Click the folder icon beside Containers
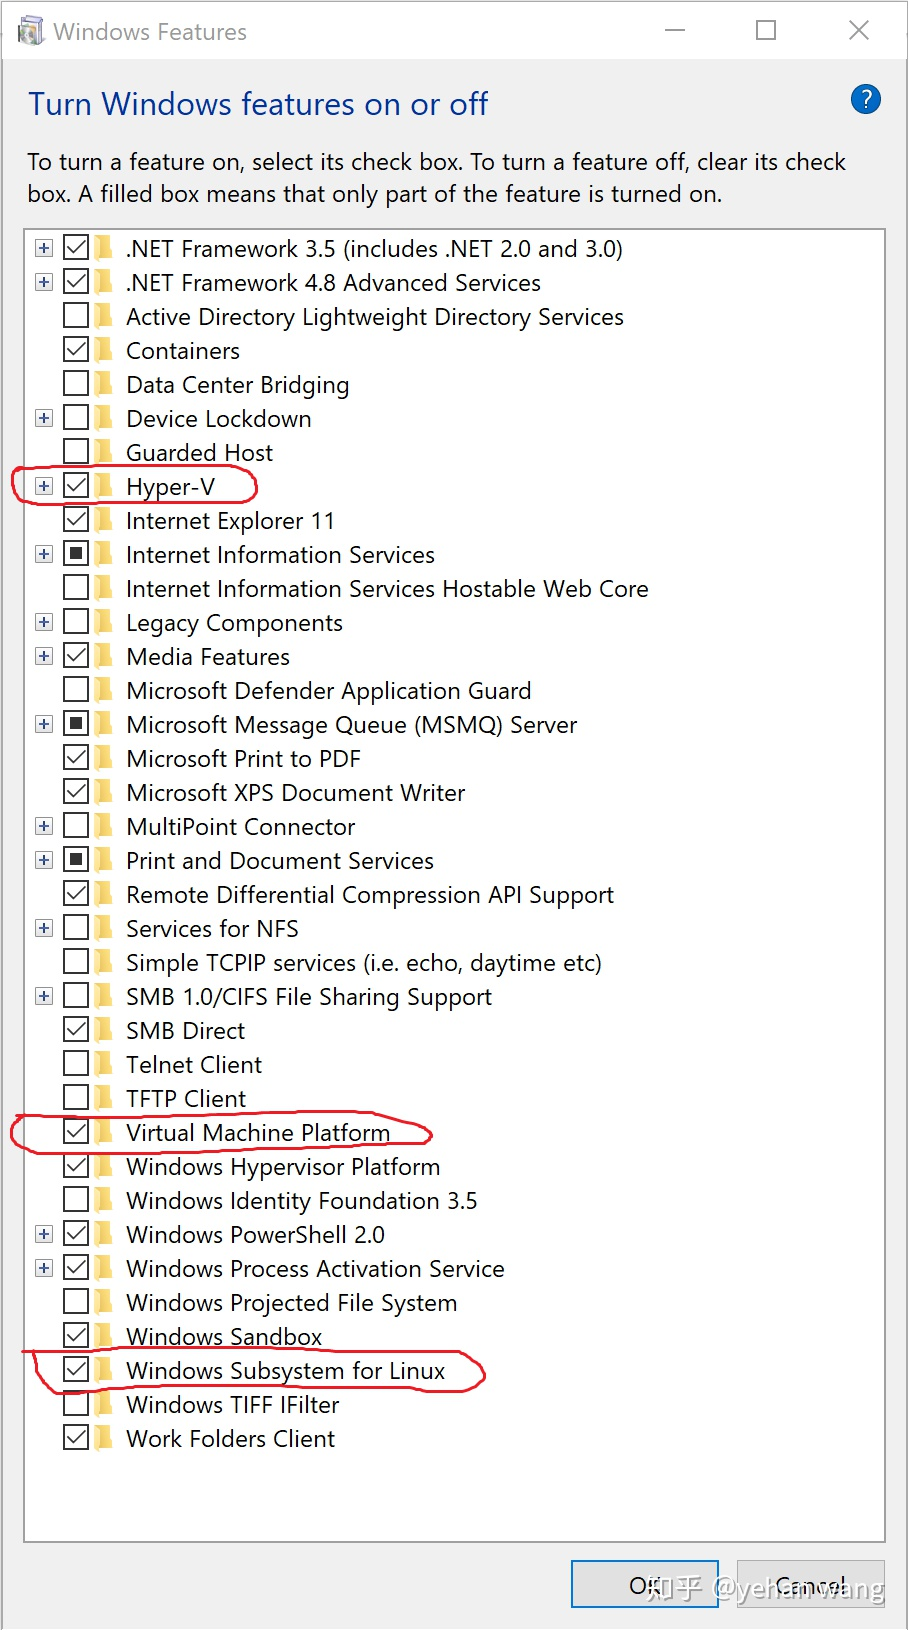 (x=104, y=350)
